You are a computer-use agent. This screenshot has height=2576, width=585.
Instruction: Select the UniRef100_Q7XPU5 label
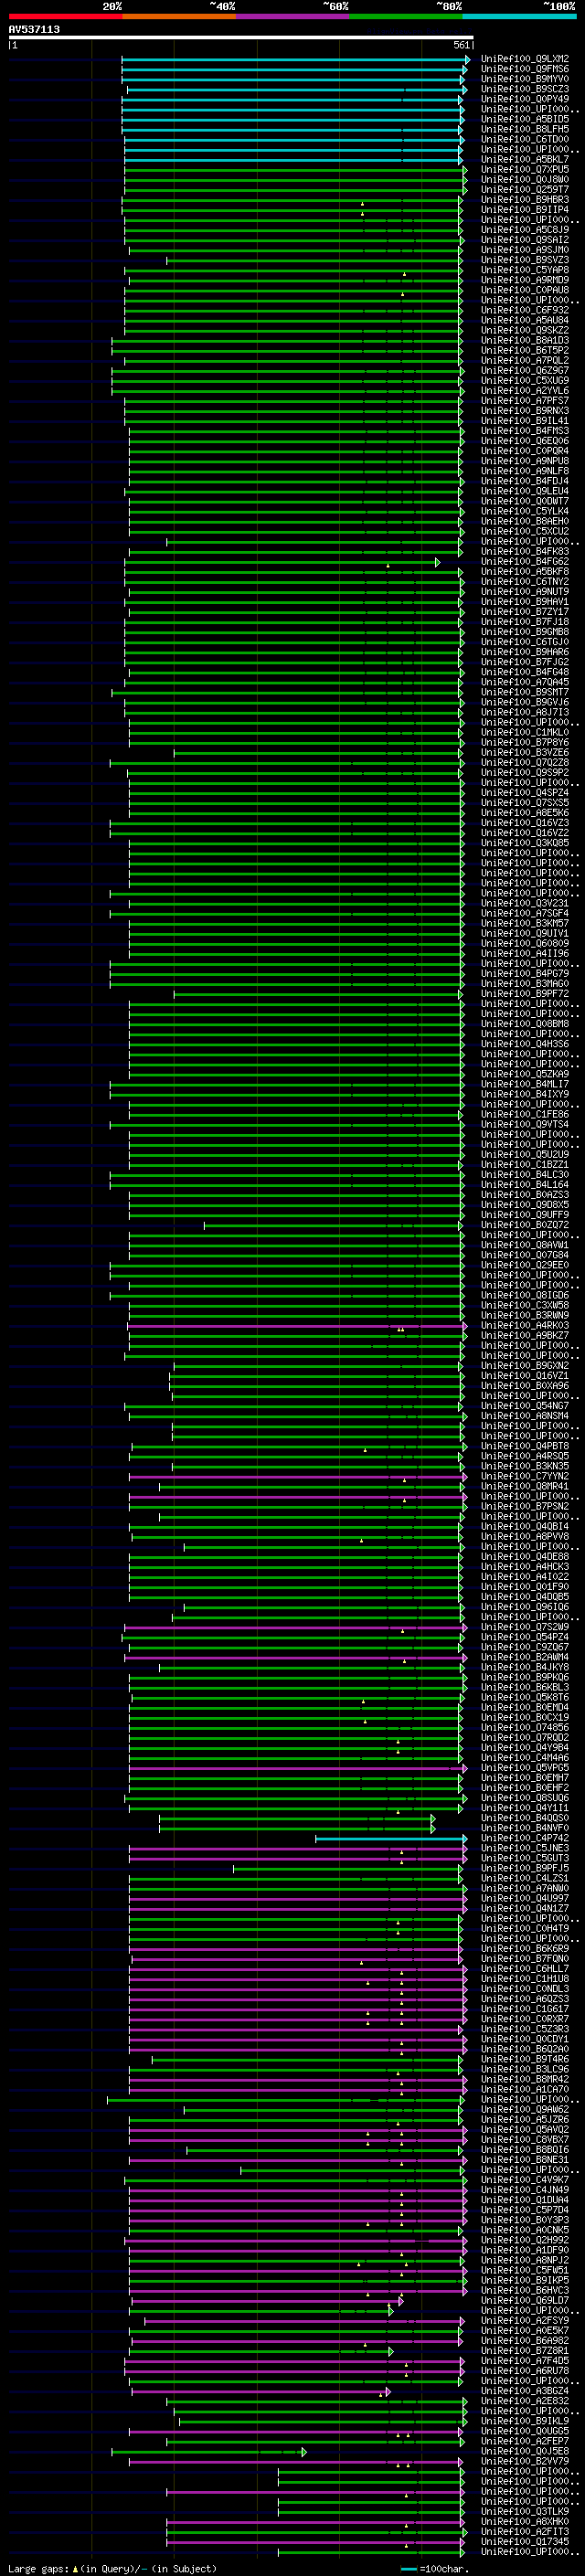525,169
